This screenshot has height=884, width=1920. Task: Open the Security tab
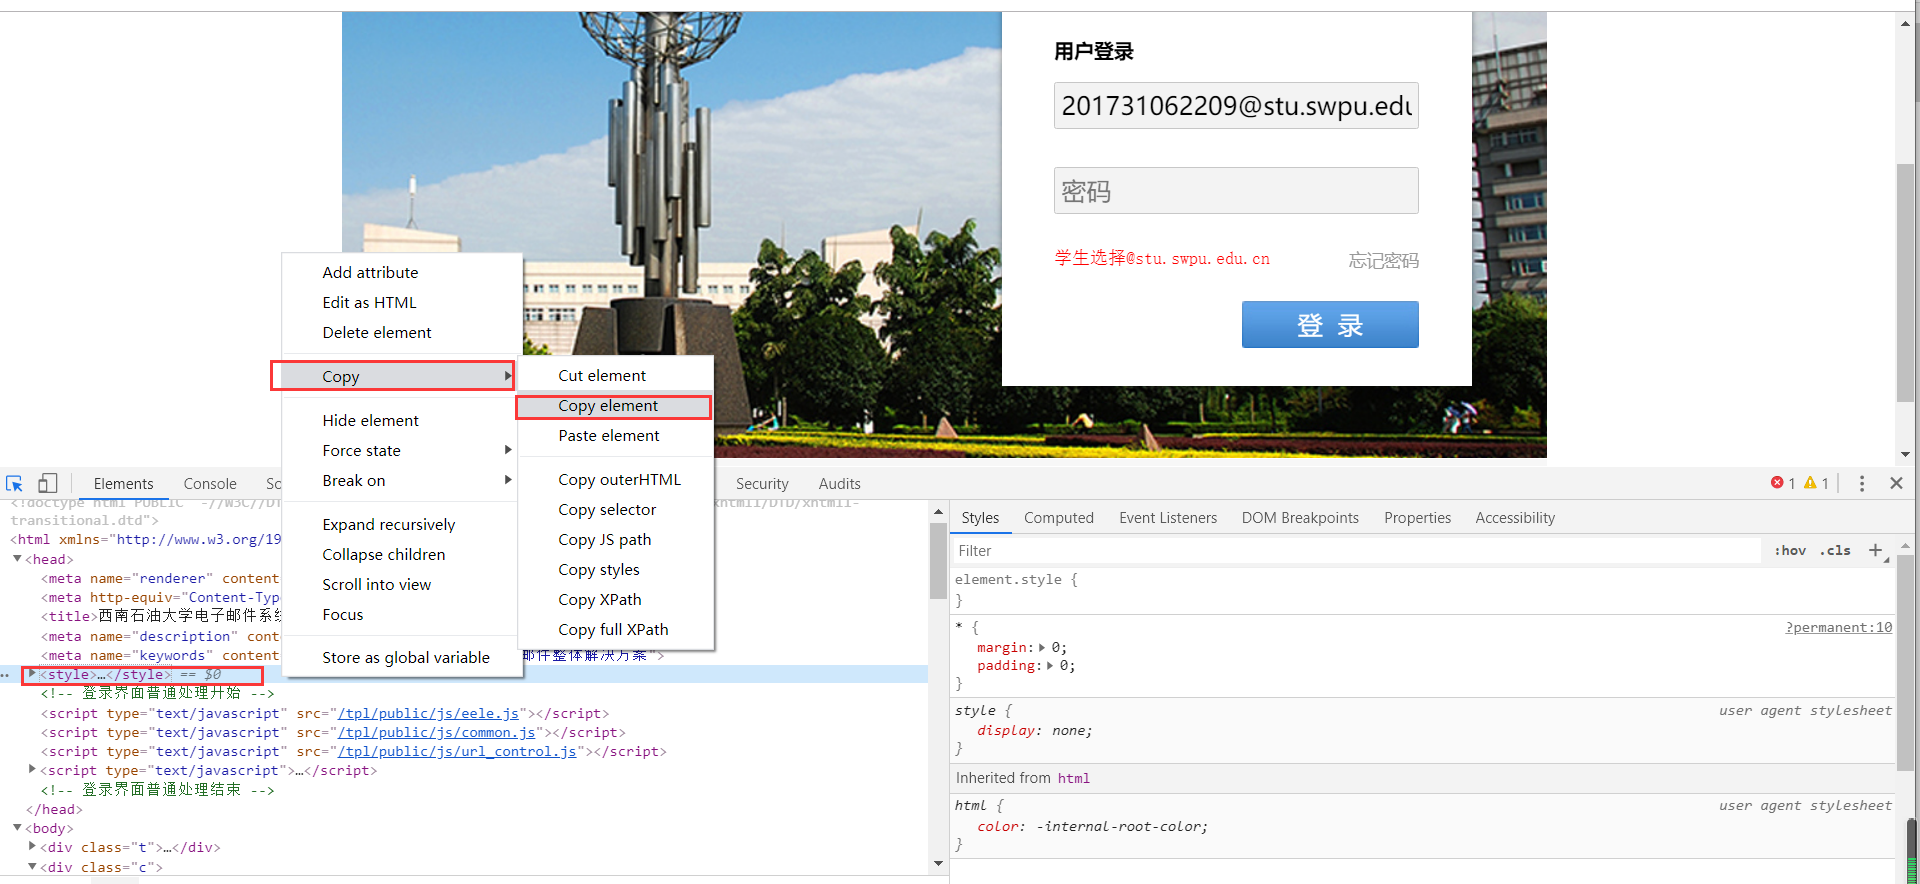tap(762, 483)
